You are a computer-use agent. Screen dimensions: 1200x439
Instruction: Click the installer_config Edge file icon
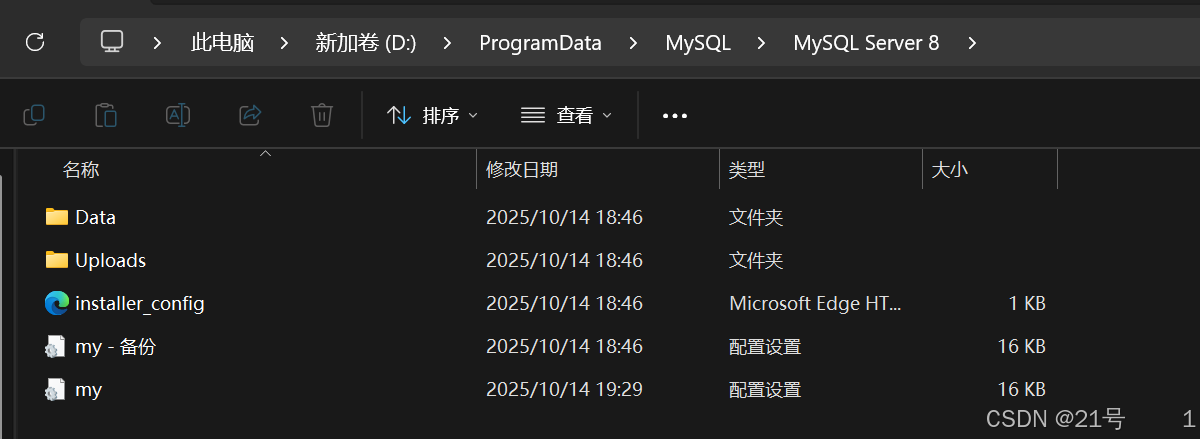56,303
